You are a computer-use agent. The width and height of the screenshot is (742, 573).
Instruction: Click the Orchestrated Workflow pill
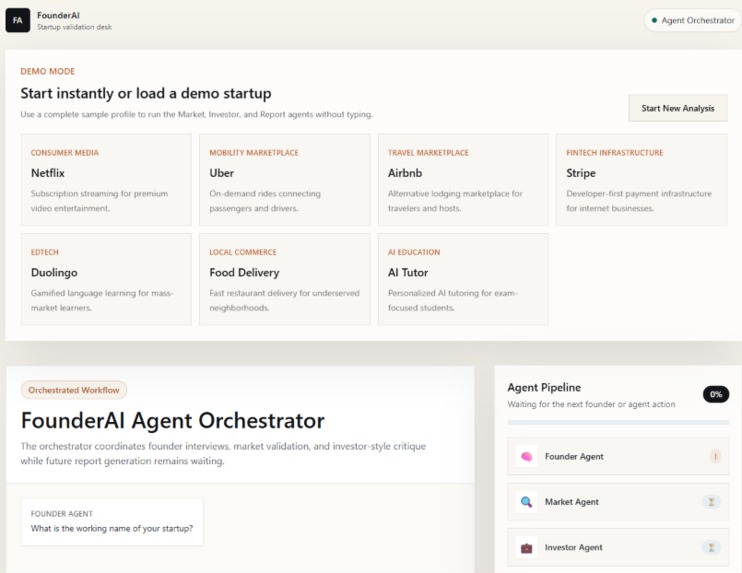(x=74, y=390)
